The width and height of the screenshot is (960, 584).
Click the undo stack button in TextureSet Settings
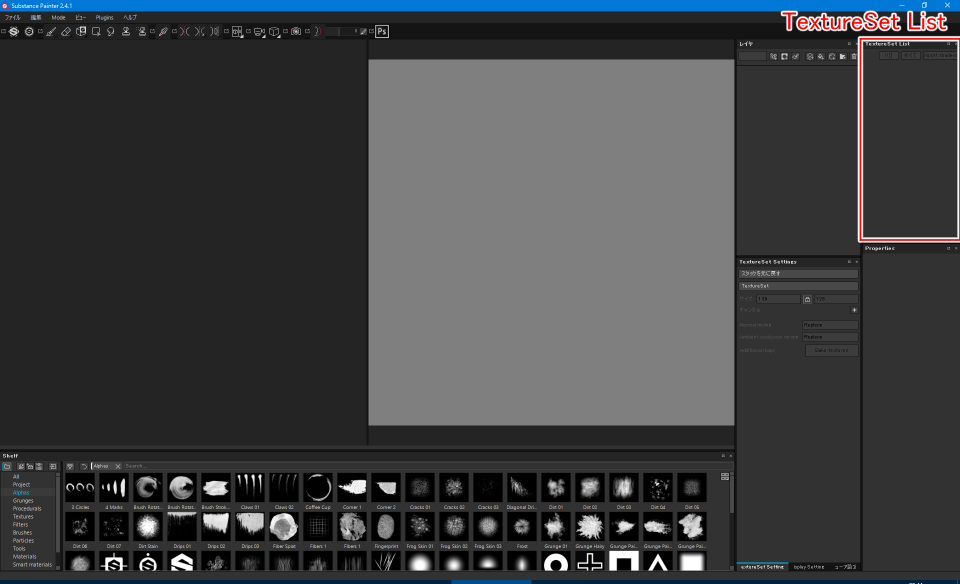(798, 274)
